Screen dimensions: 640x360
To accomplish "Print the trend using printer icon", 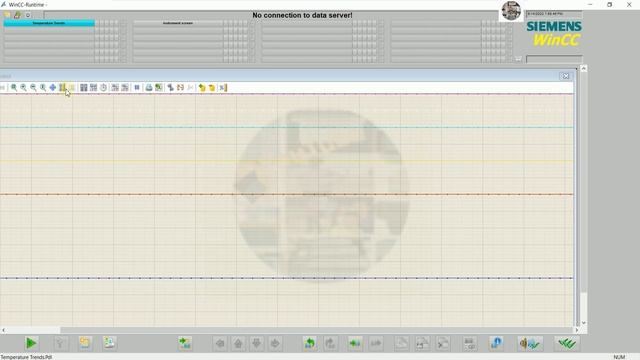I will pyautogui.click(x=149, y=87).
